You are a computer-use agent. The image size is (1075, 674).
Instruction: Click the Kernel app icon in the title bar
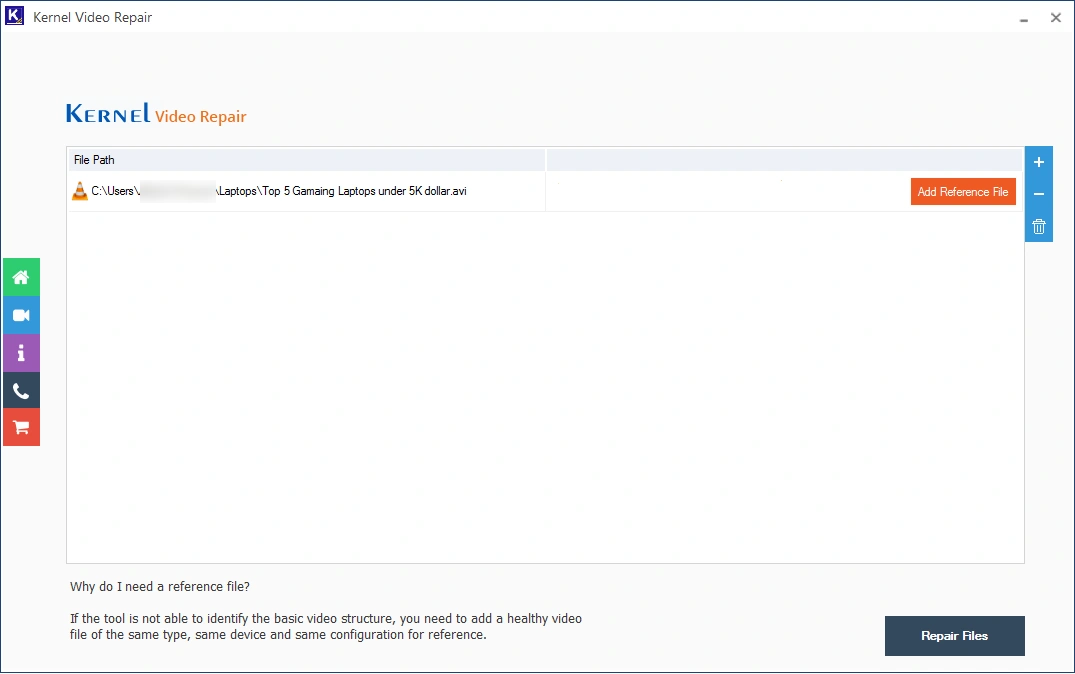click(x=14, y=16)
